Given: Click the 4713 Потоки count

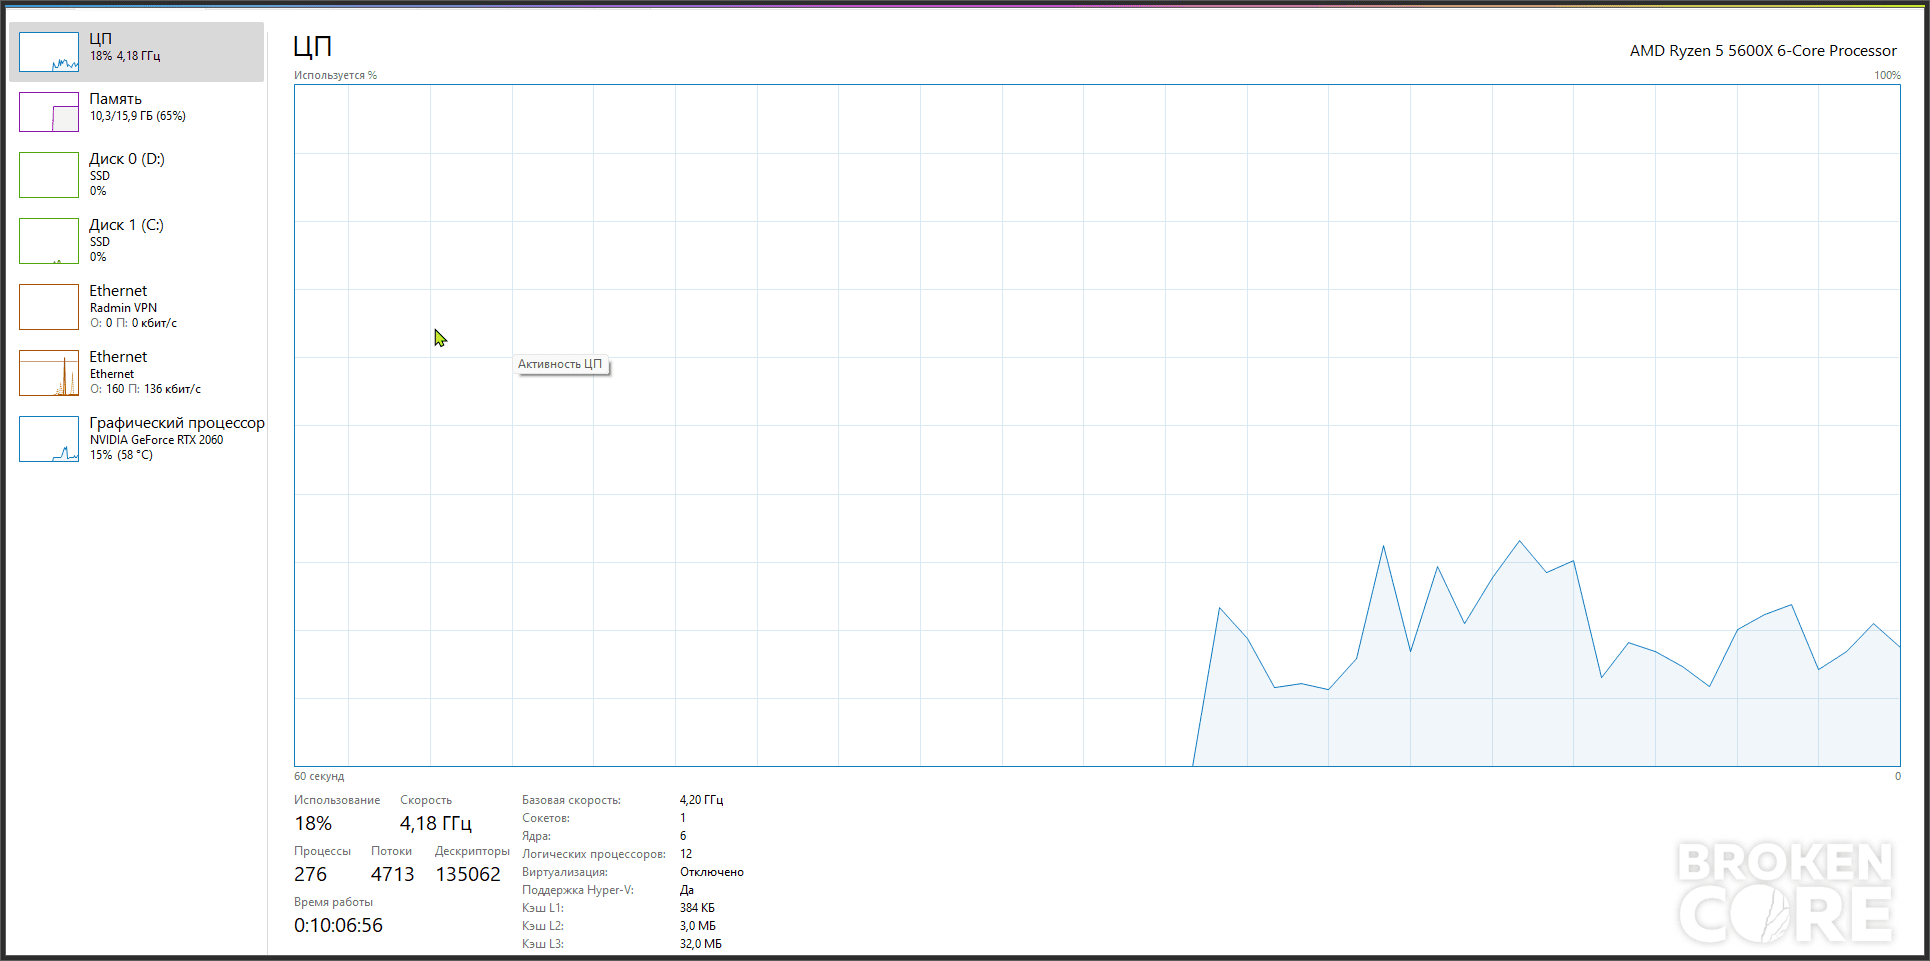Looking at the screenshot, I should [392, 875].
